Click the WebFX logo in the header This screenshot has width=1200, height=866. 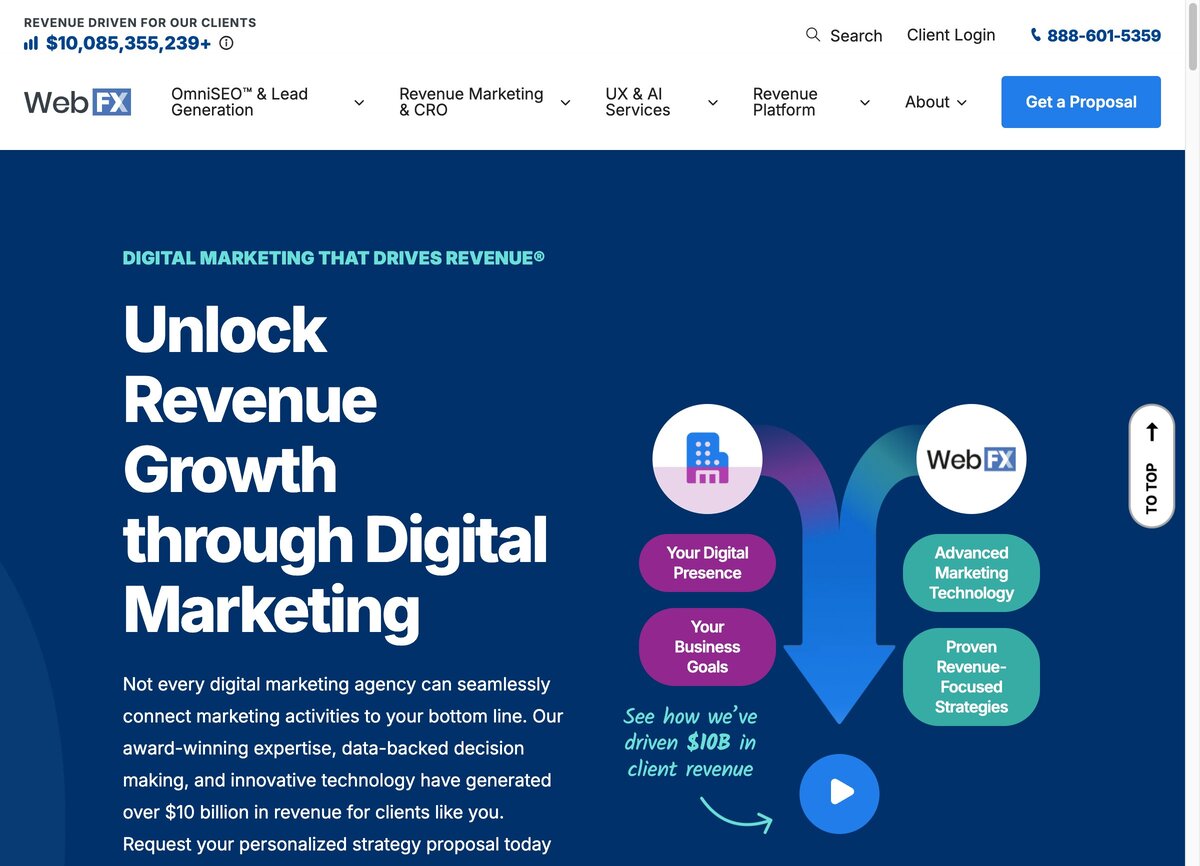pyautogui.click(x=78, y=102)
